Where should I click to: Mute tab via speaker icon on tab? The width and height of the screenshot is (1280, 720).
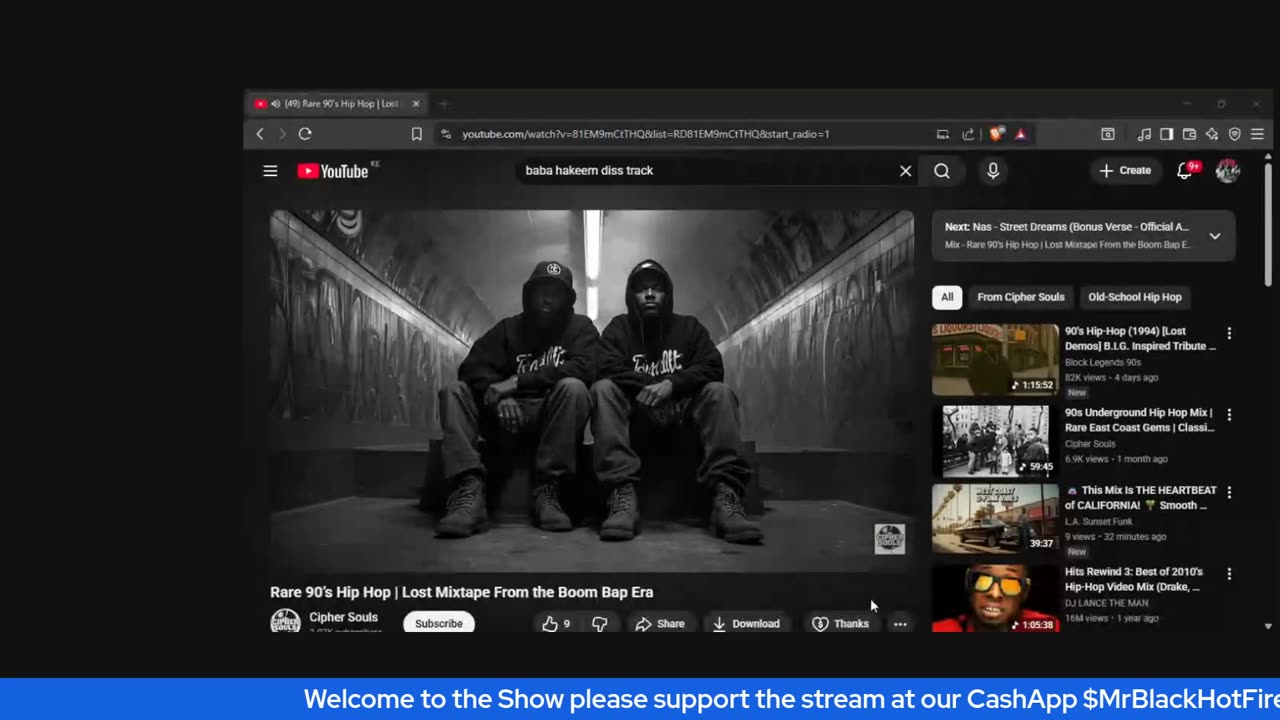(x=275, y=104)
